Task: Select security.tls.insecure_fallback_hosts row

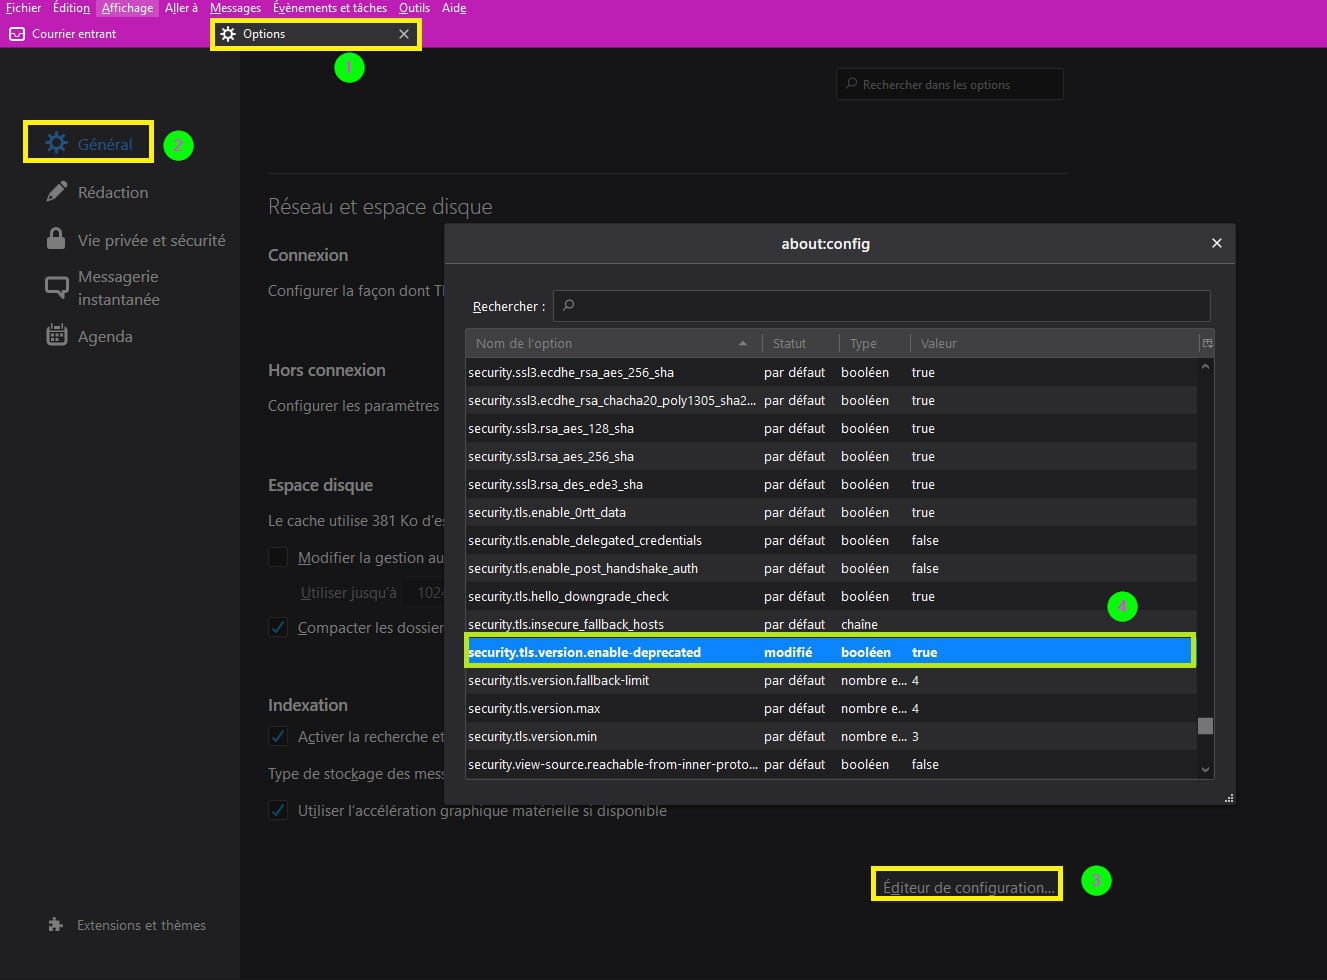Action: tap(831, 624)
